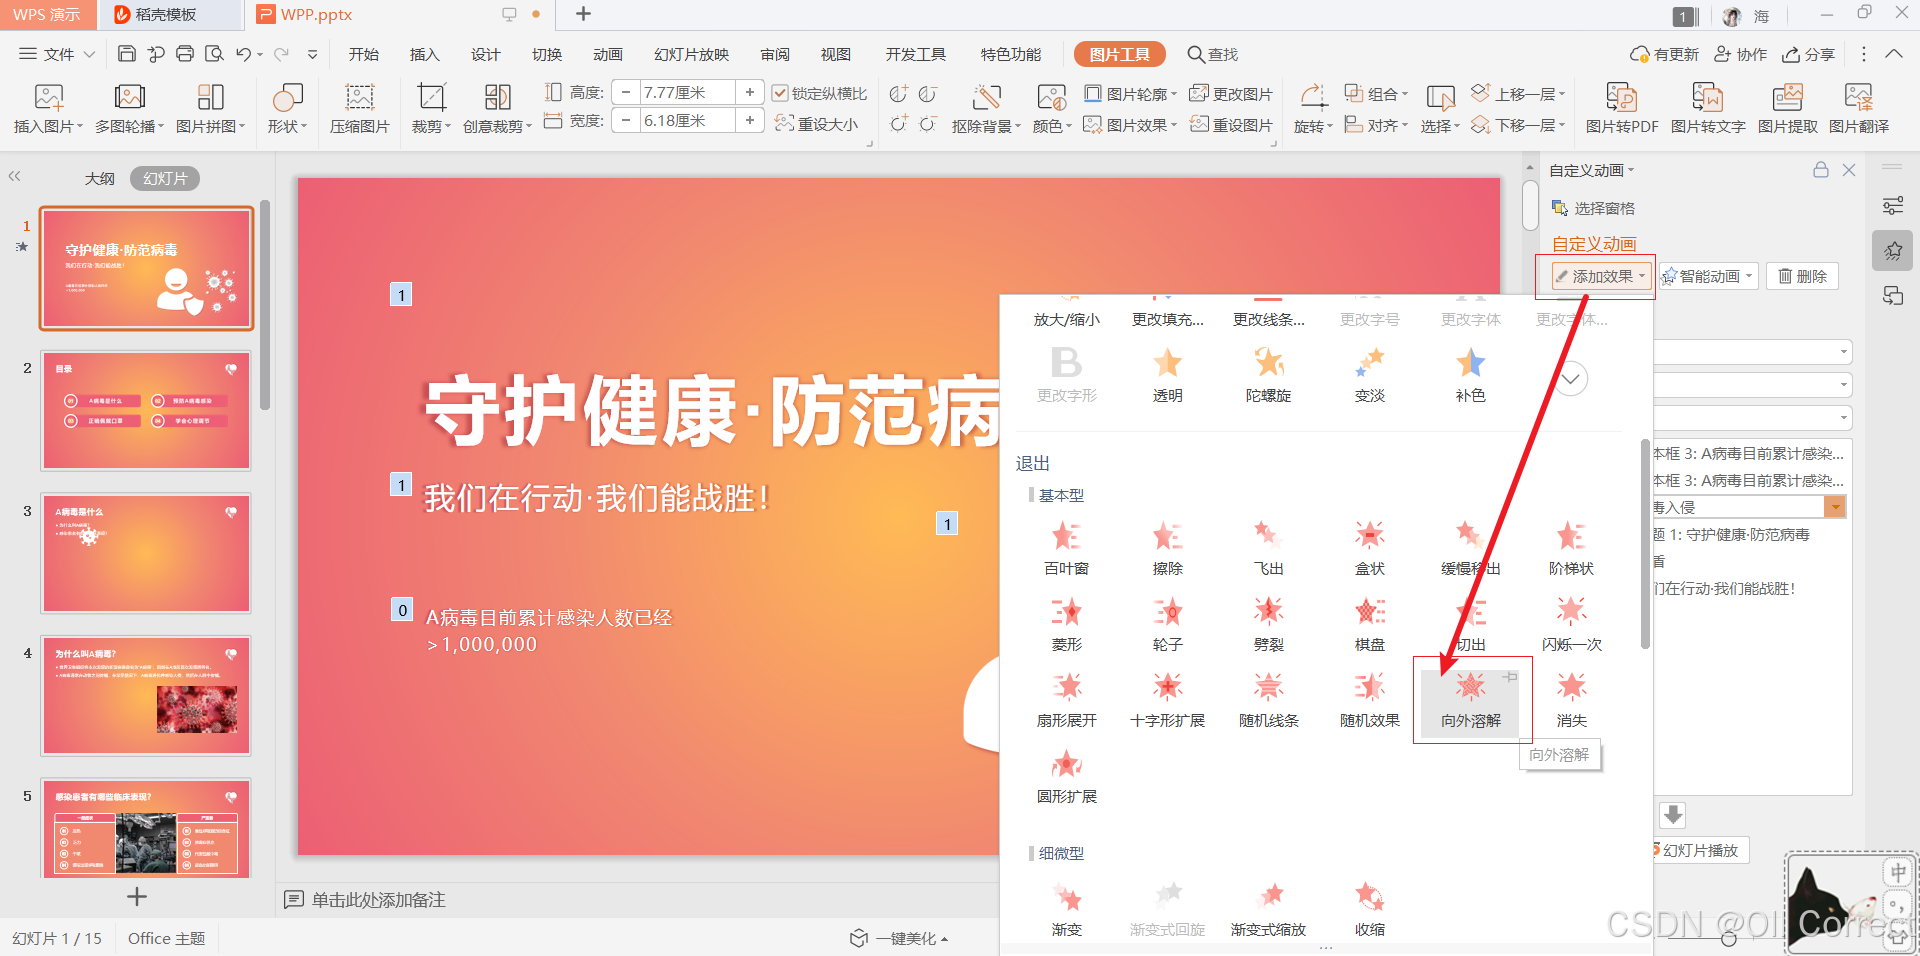
Task: Toggle the 锁定纵横比 checkbox
Action: [x=780, y=93]
